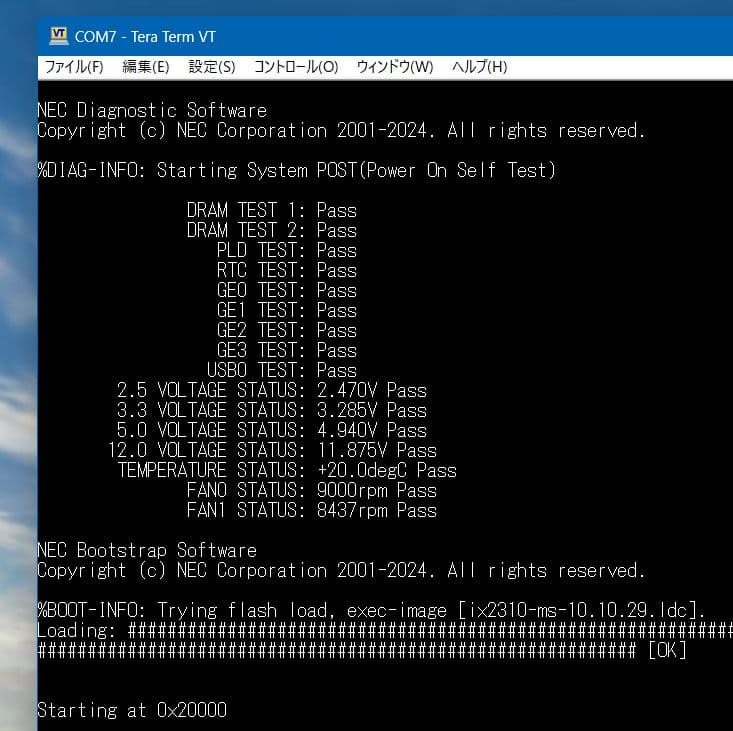
Task: Click the NEC Bootstrap Software line
Action: click(147, 551)
